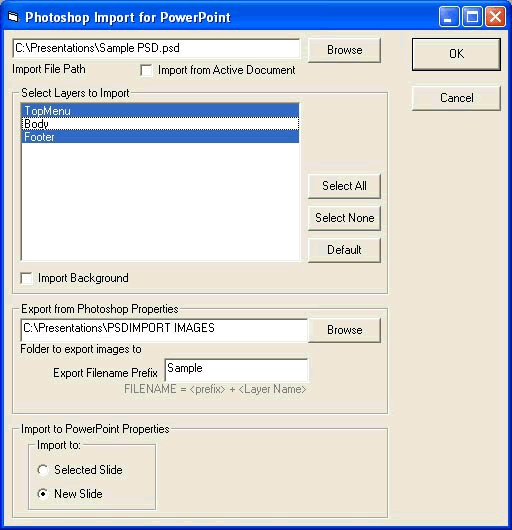Browse for the image export folder
512x530 pixels.
coord(344,330)
